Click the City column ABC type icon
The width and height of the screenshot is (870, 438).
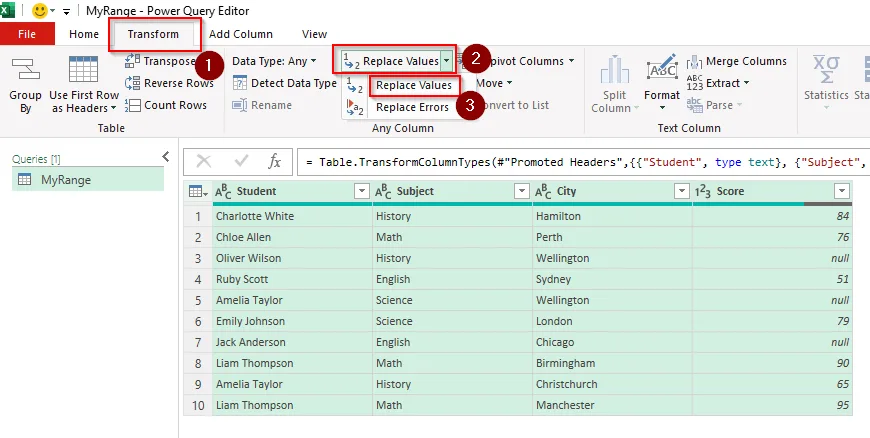543,192
